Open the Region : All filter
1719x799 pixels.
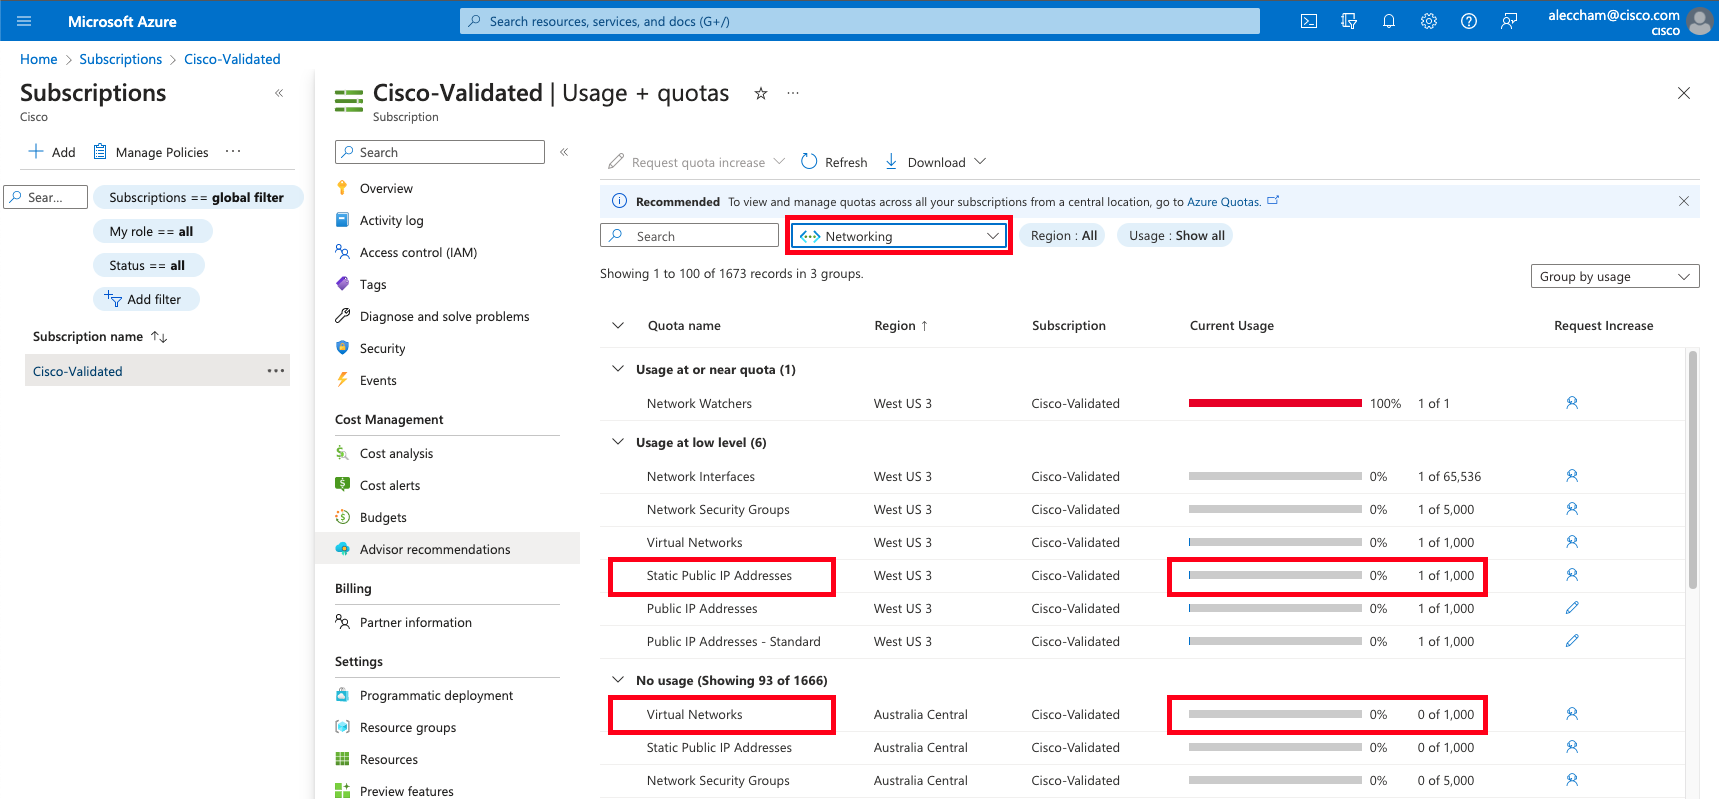coord(1064,236)
